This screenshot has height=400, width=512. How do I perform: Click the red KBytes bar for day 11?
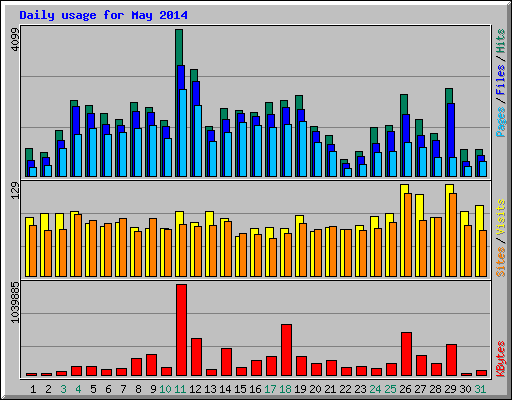coord(182,330)
